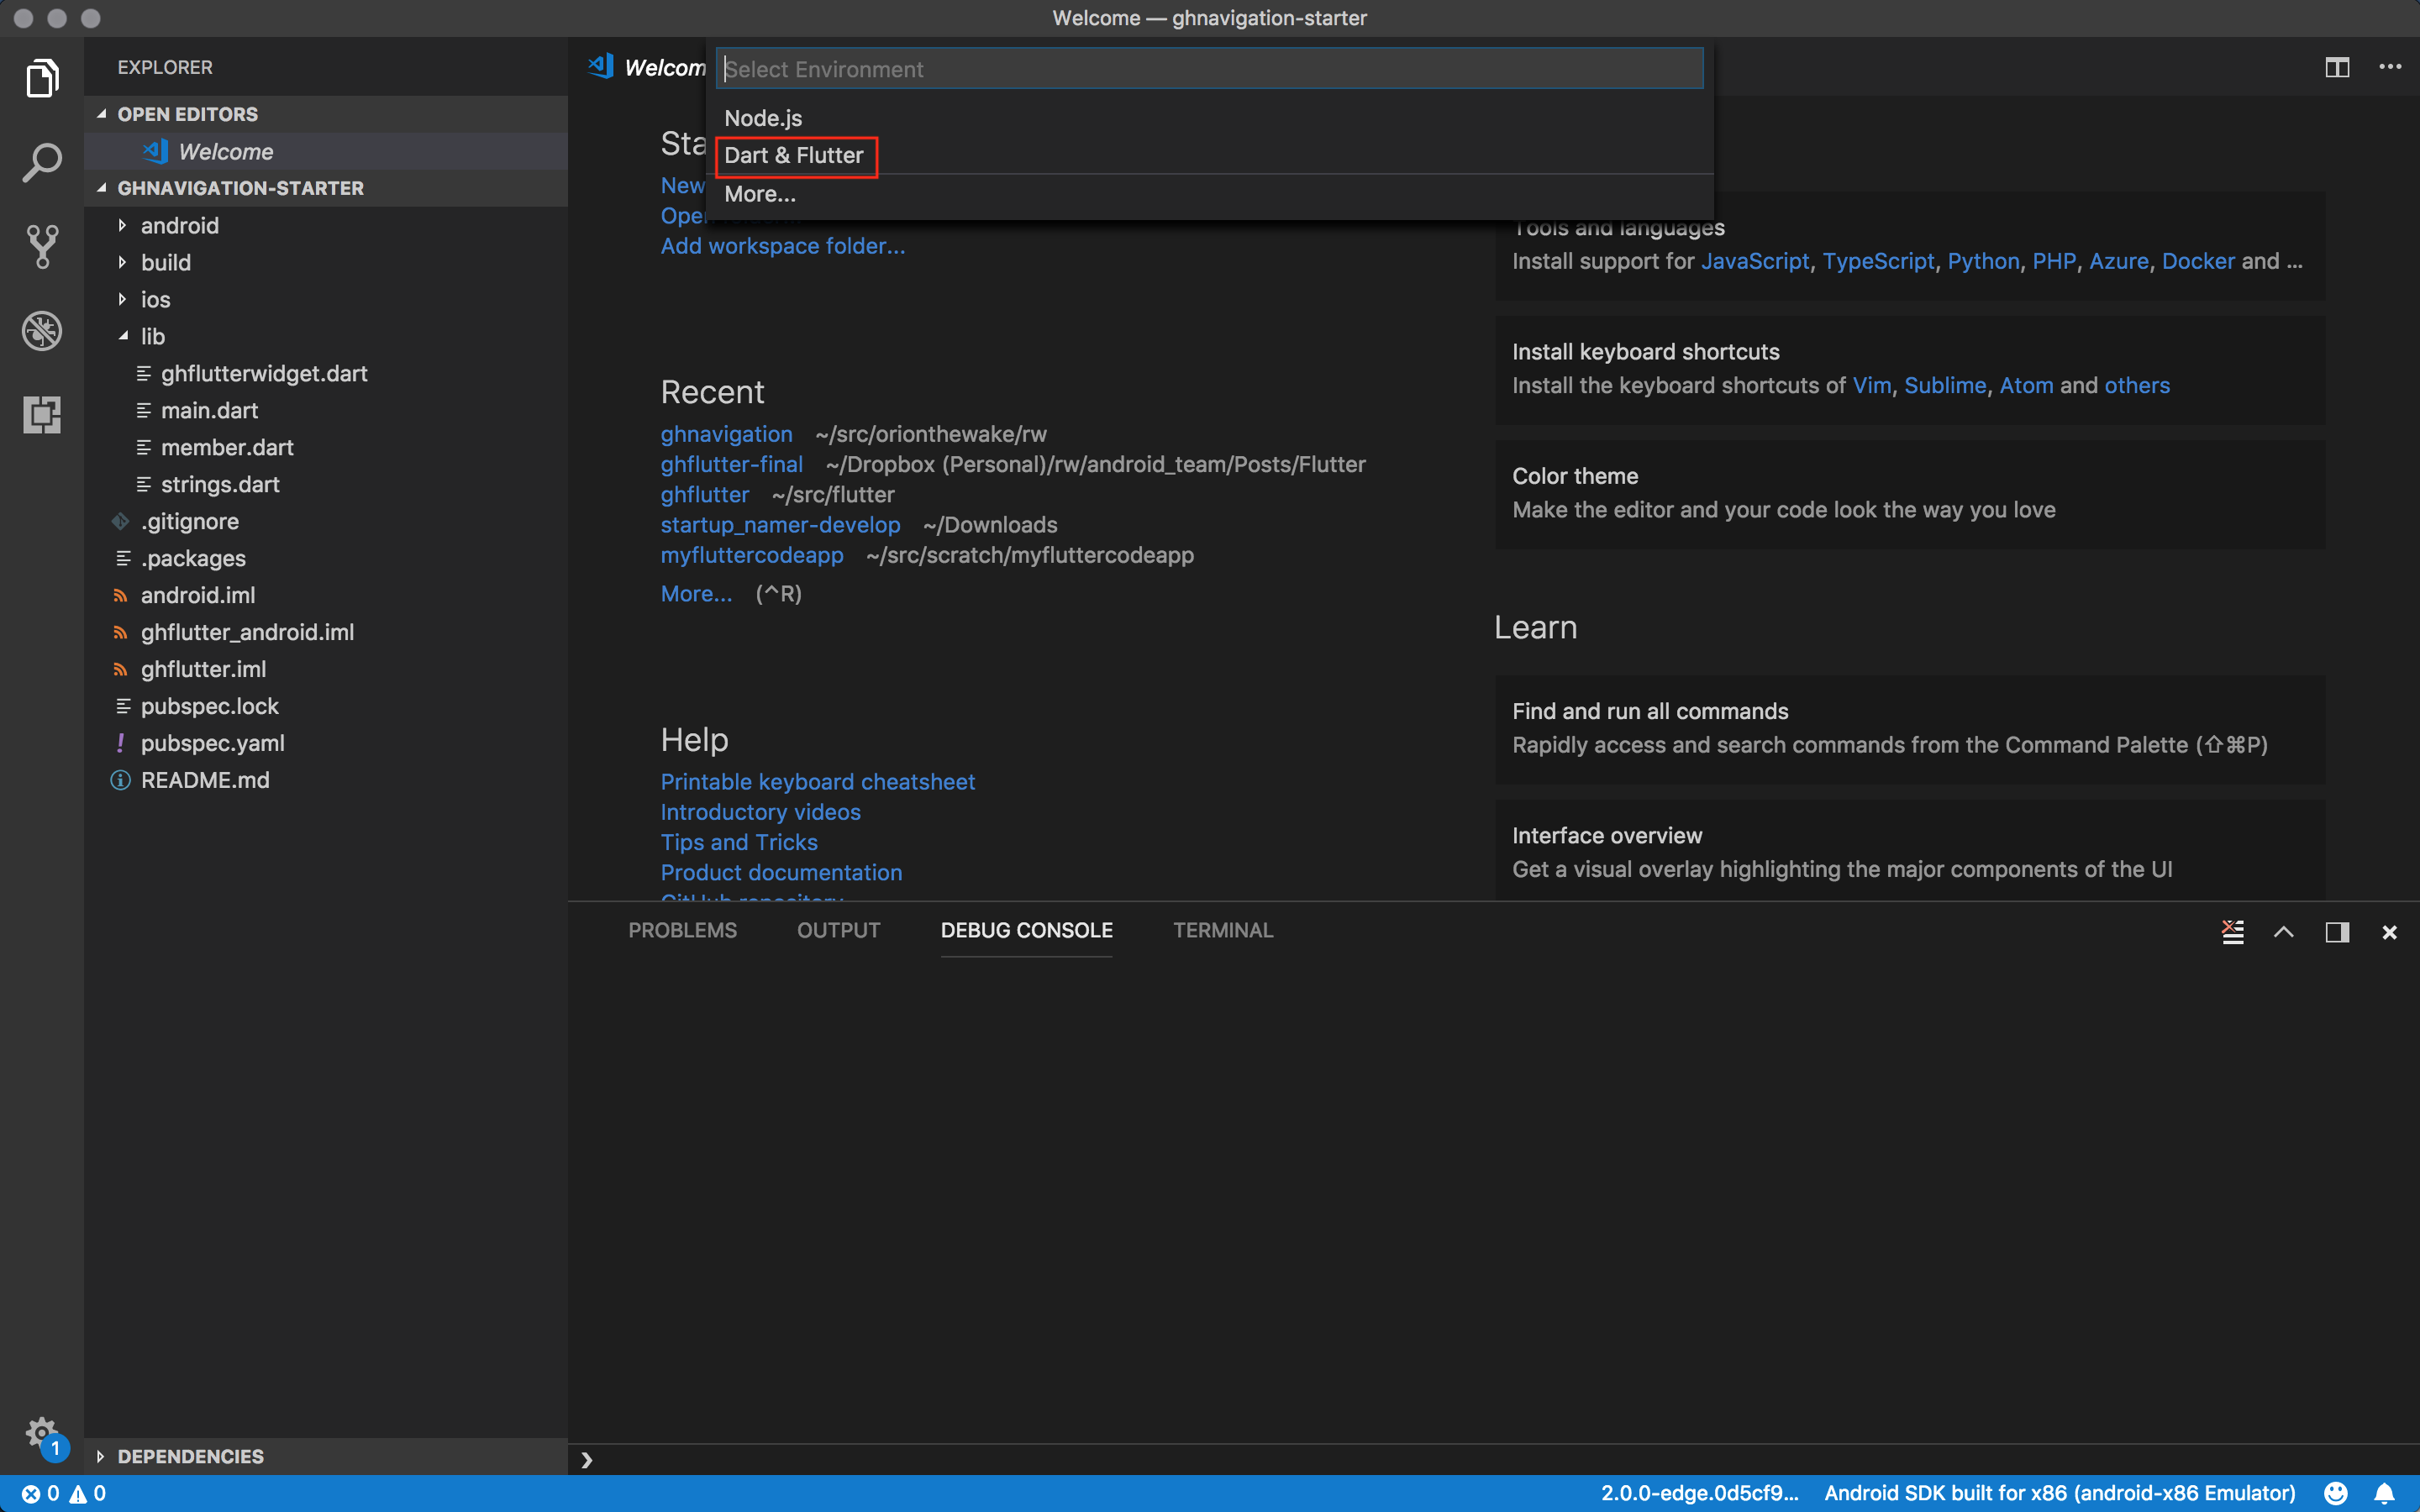Open main.dart in the explorer
2420x1512 pixels.
pos(209,410)
